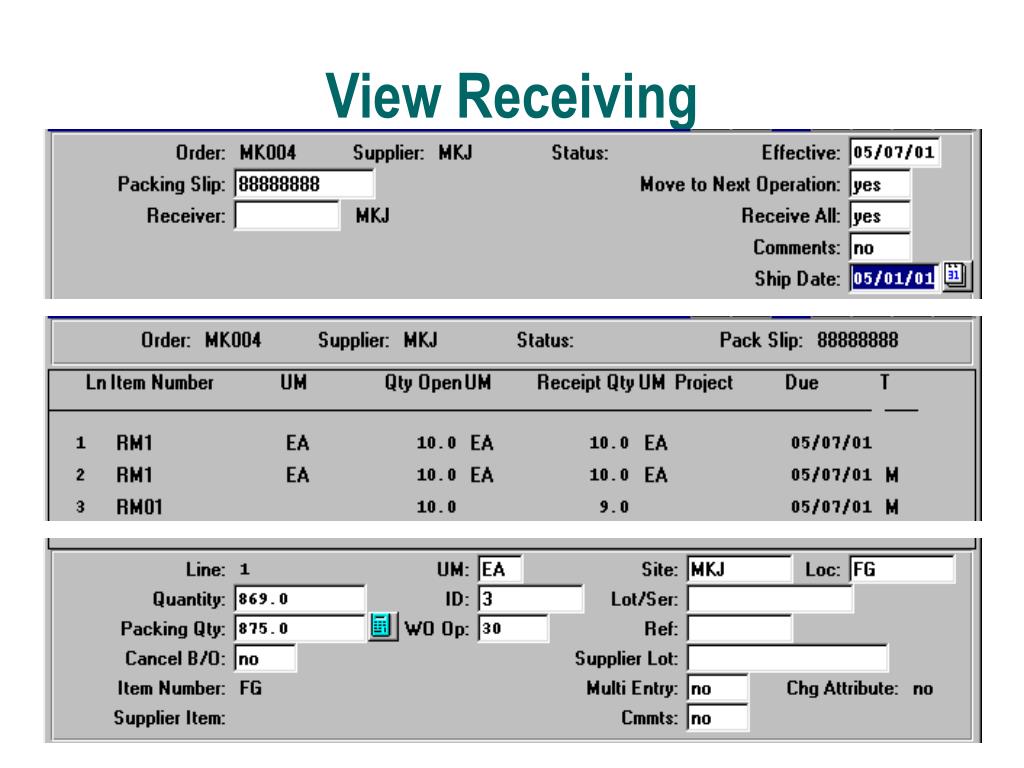
Task: Click the Comments field showing no
Action: coord(880,248)
